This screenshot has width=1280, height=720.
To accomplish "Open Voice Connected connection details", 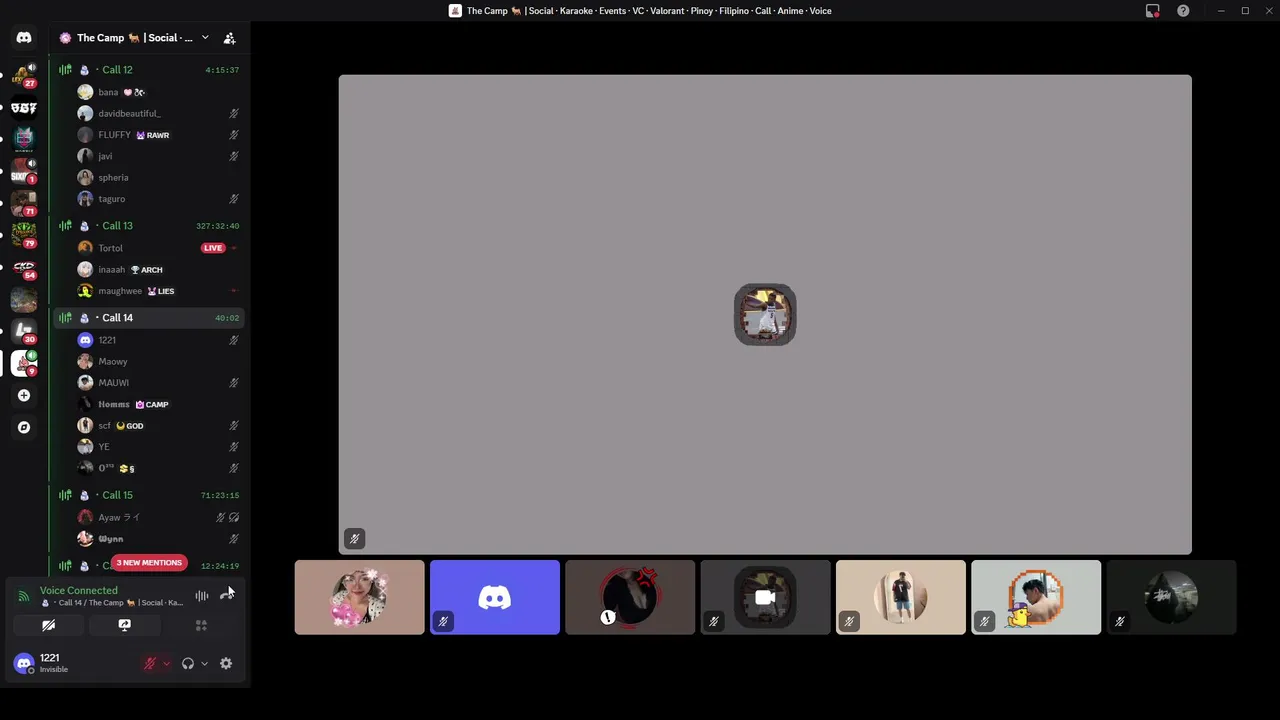I will click(x=78, y=590).
